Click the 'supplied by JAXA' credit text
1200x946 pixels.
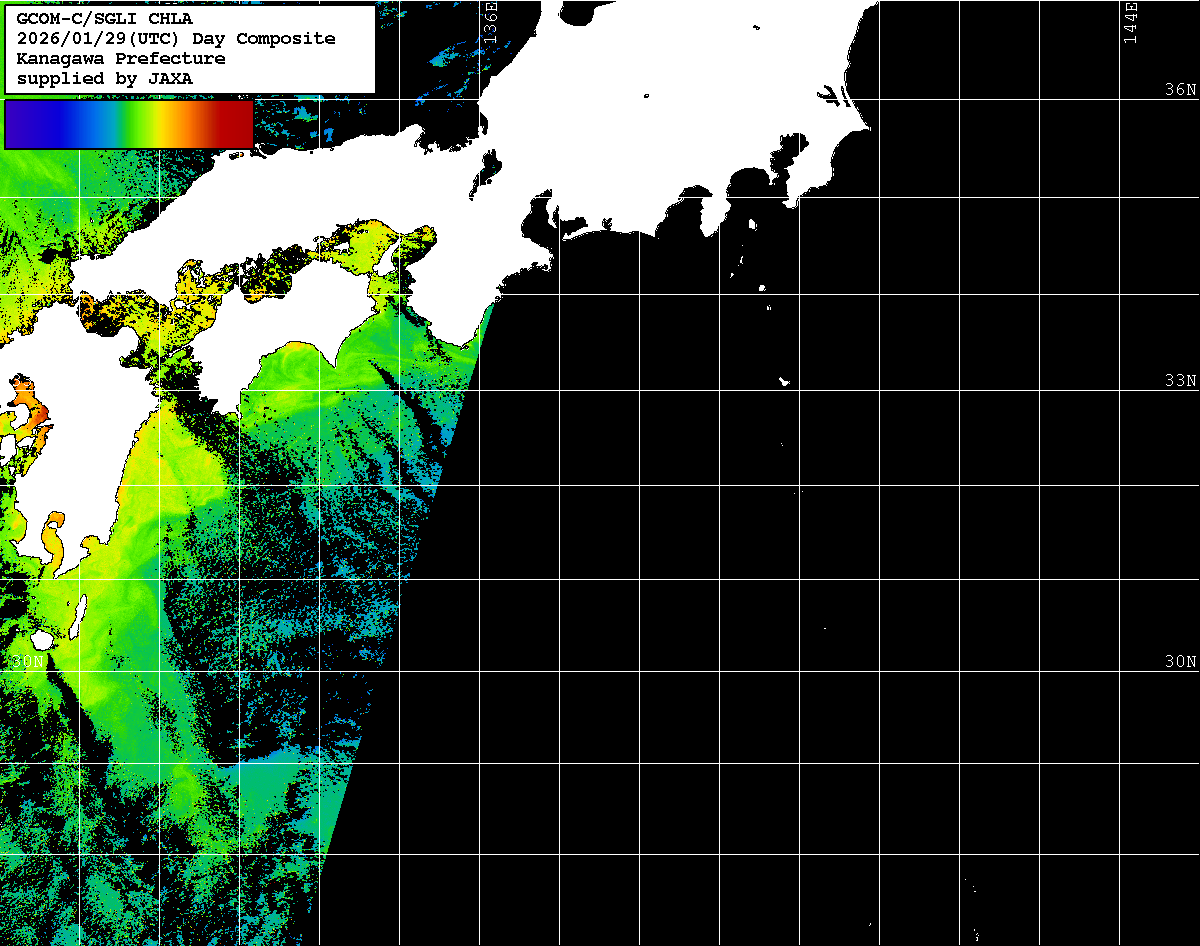pyautogui.click(x=105, y=78)
